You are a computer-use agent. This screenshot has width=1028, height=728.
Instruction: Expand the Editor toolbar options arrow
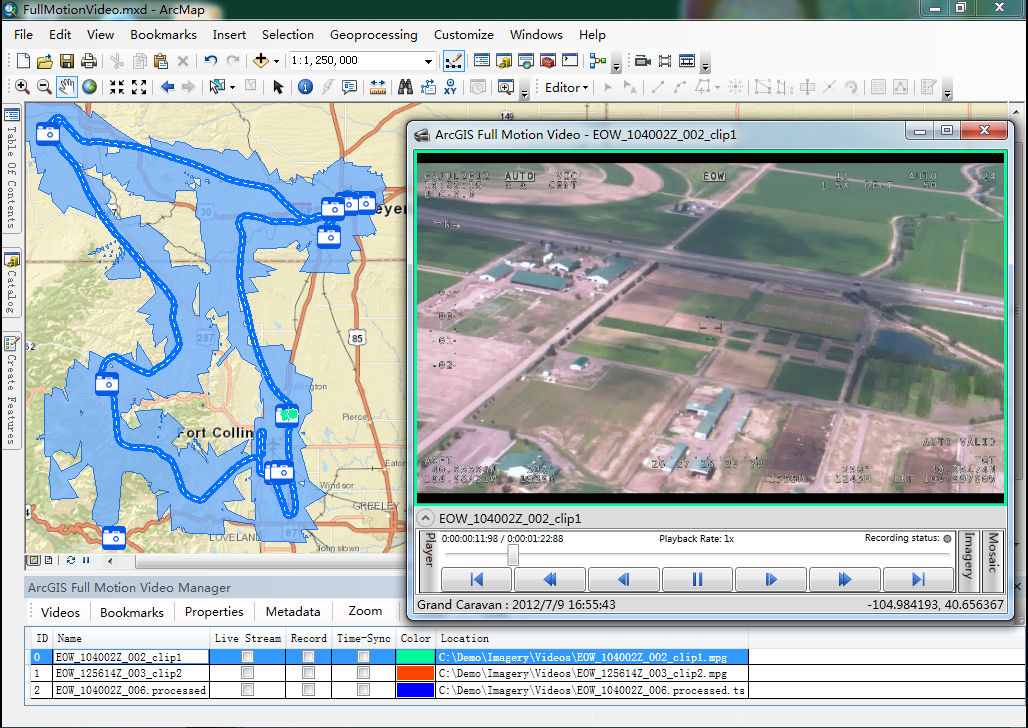click(x=947, y=92)
